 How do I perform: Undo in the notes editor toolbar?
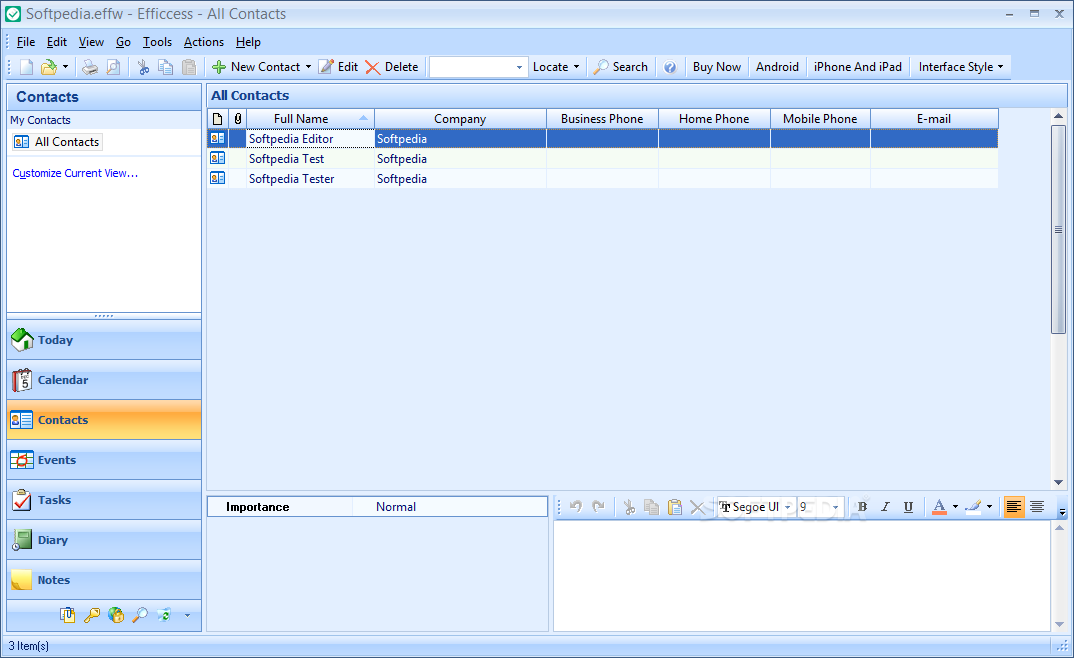tap(576, 507)
